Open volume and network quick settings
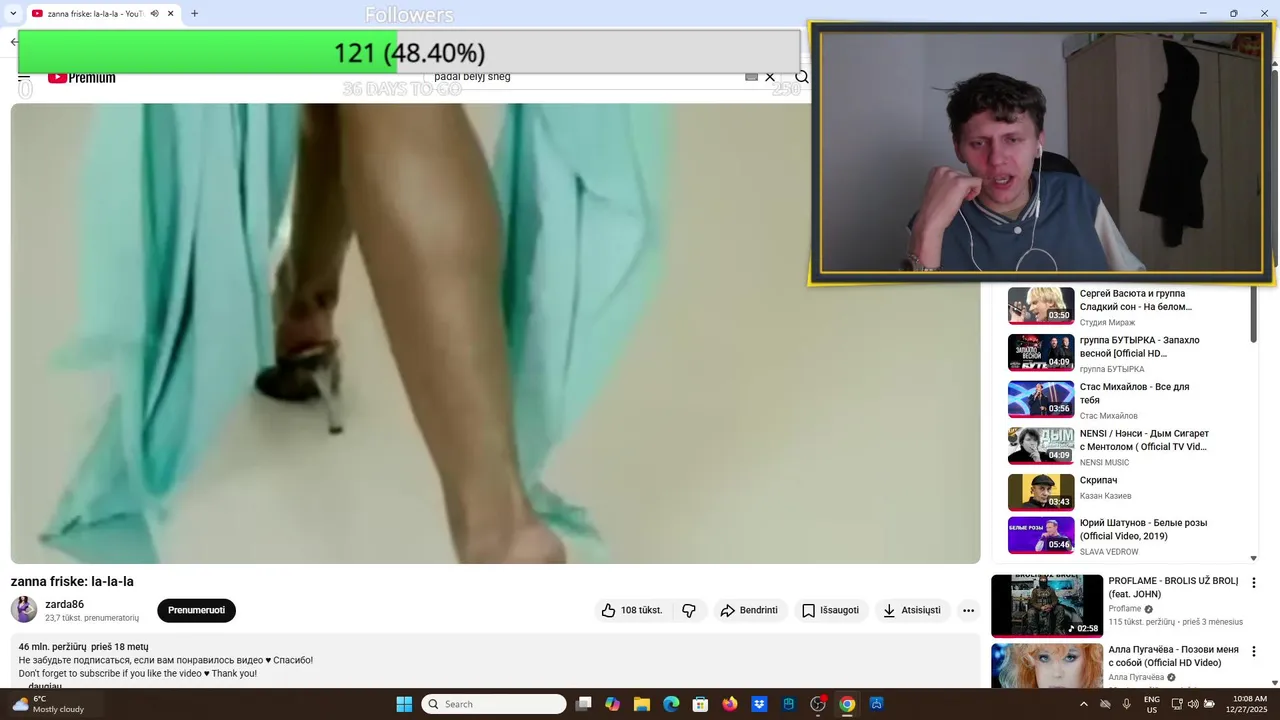The width and height of the screenshot is (1280, 720). coord(1192,704)
